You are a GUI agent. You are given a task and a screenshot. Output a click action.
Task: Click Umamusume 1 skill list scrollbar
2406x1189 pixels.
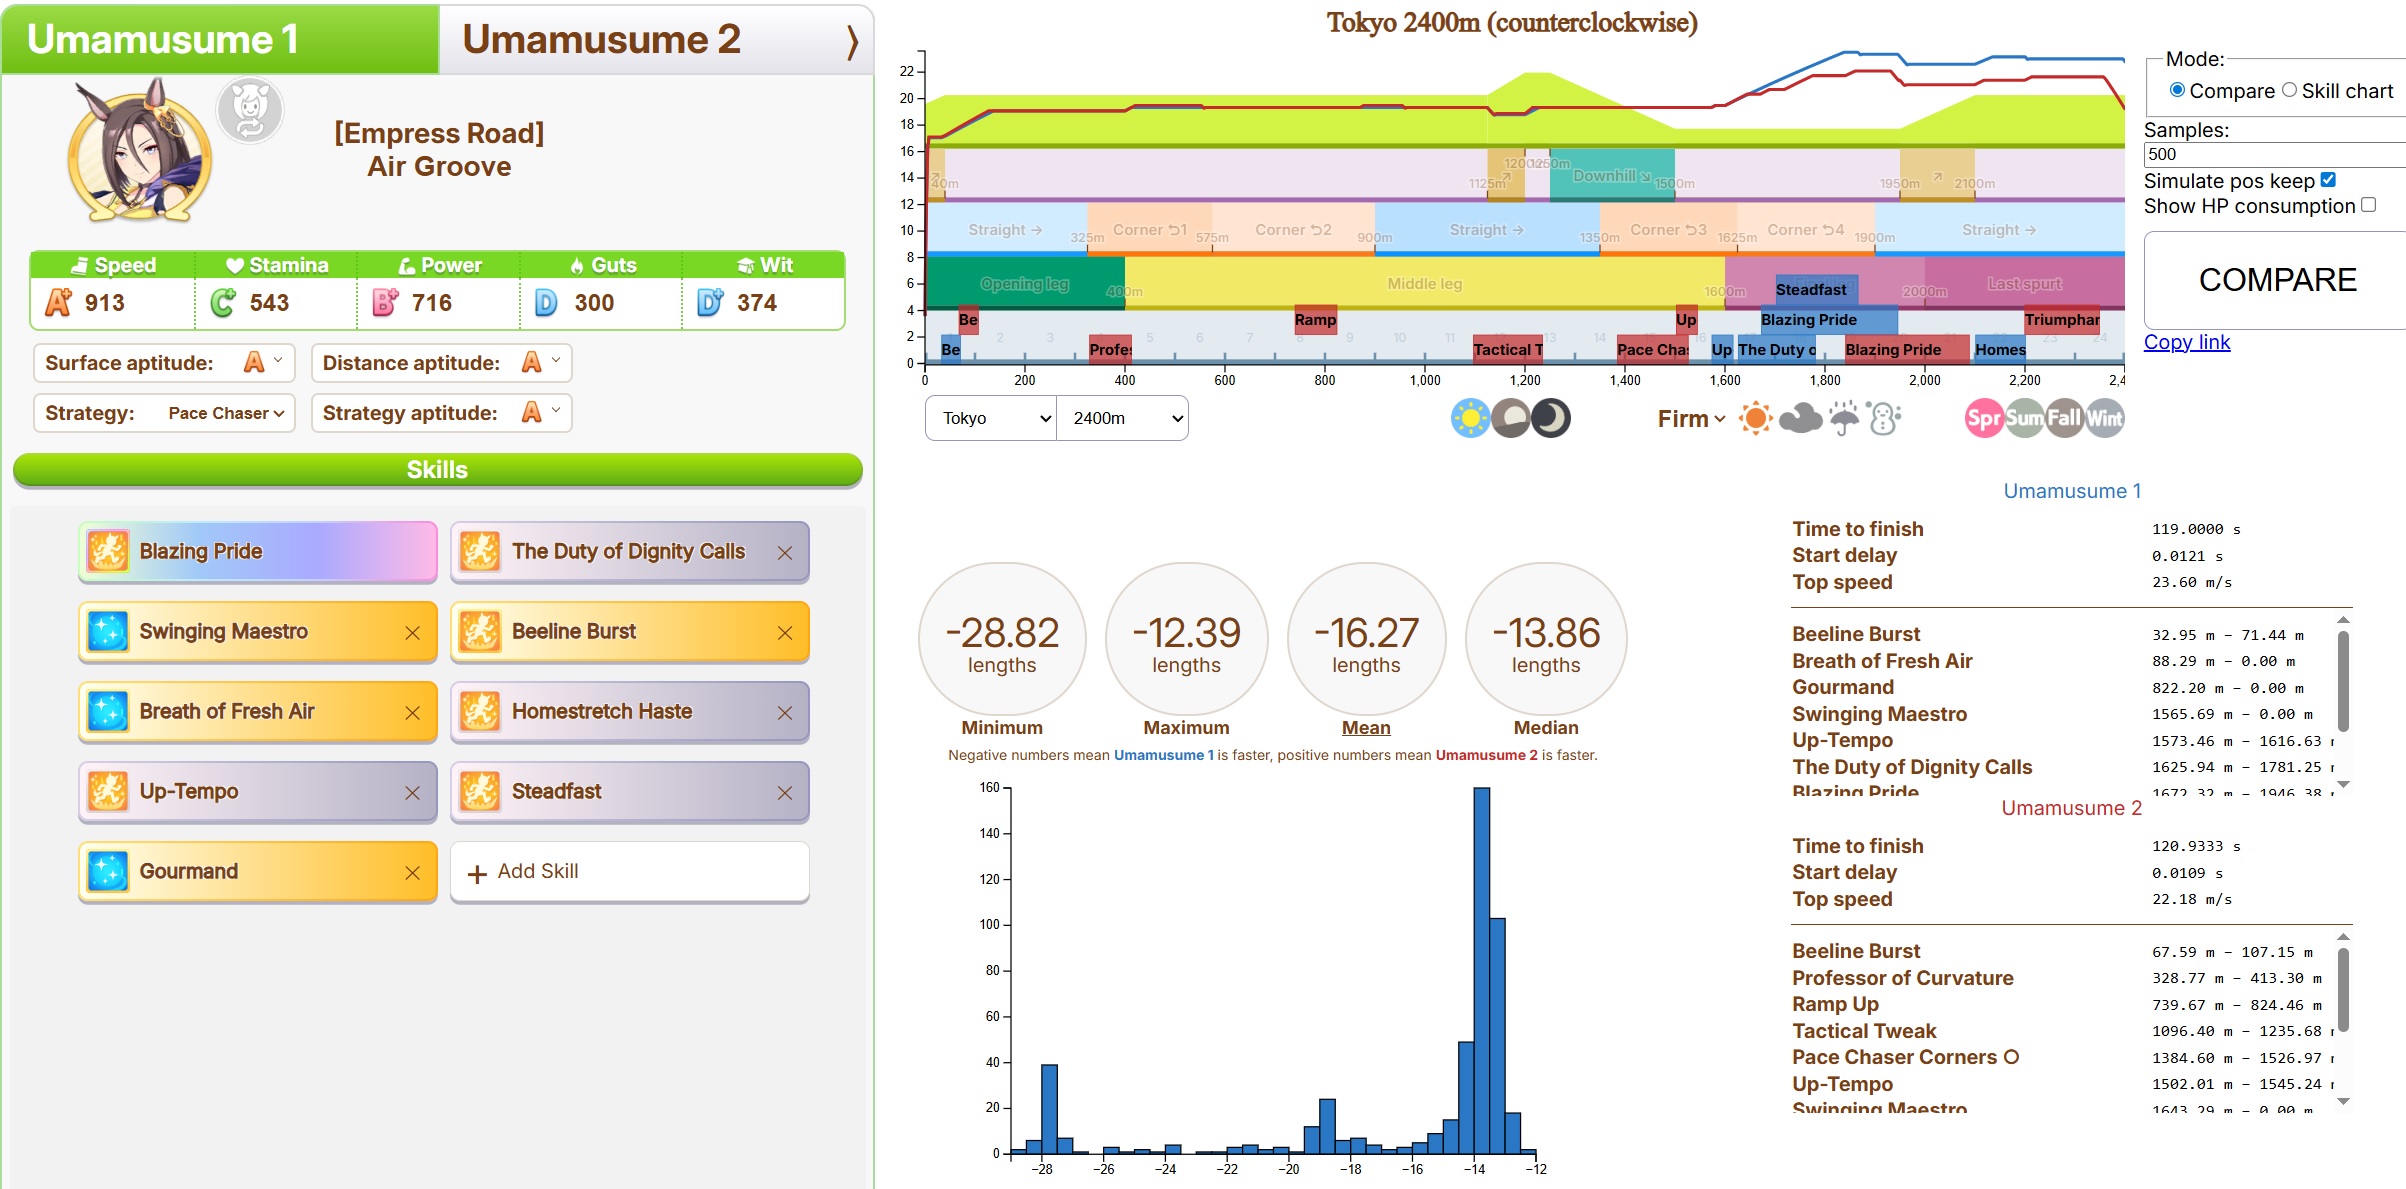2343,681
